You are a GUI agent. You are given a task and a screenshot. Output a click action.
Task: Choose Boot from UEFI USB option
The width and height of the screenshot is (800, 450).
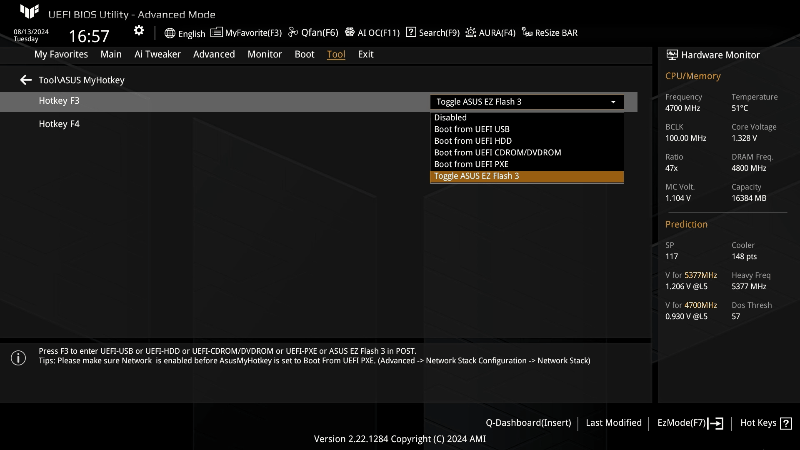[x=527, y=129]
